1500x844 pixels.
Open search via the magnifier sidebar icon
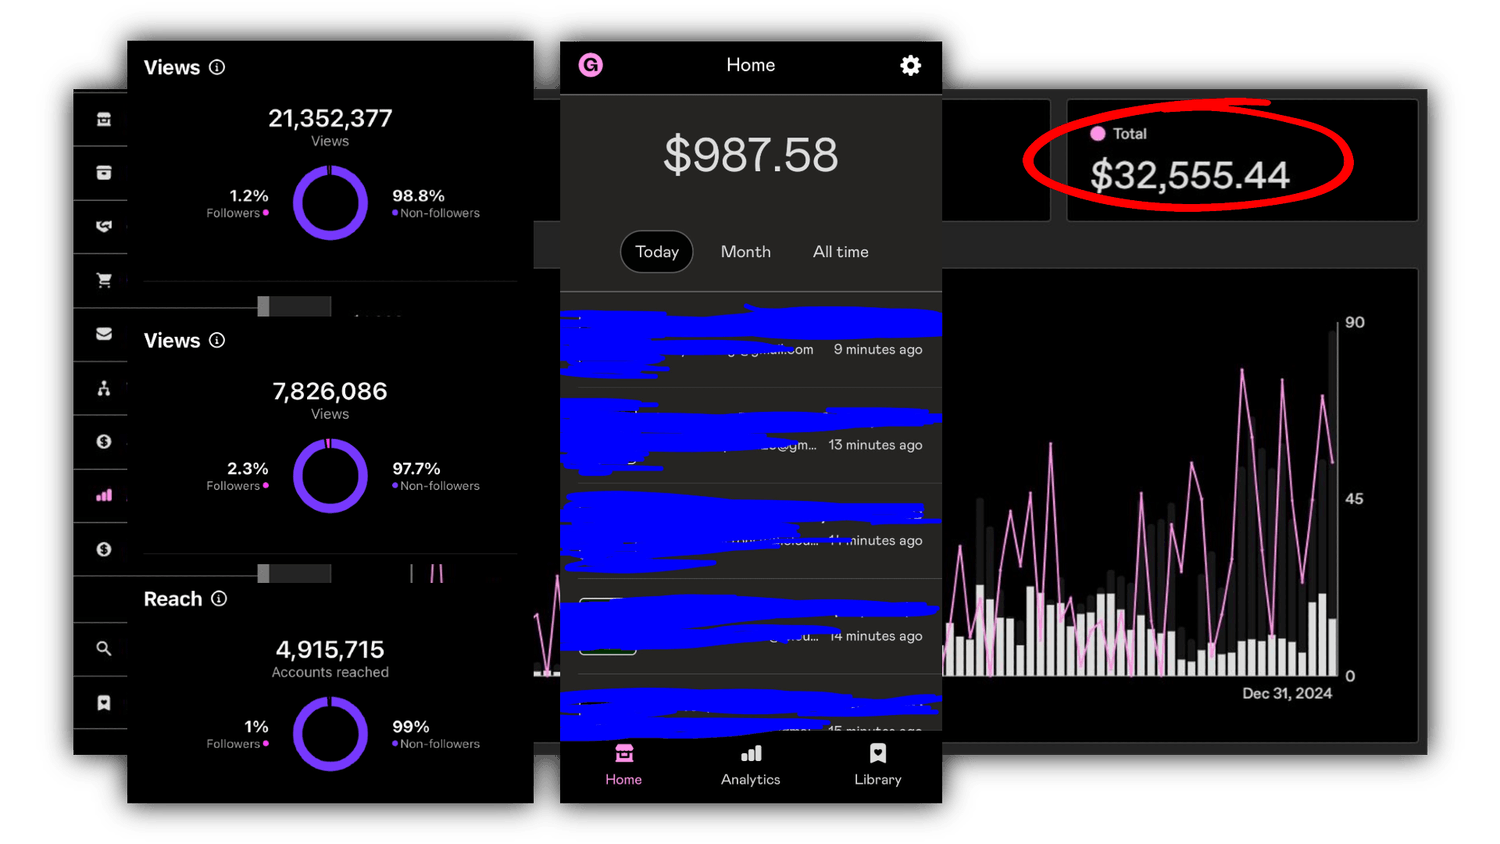pyautogui.click(x=104, y=649)
